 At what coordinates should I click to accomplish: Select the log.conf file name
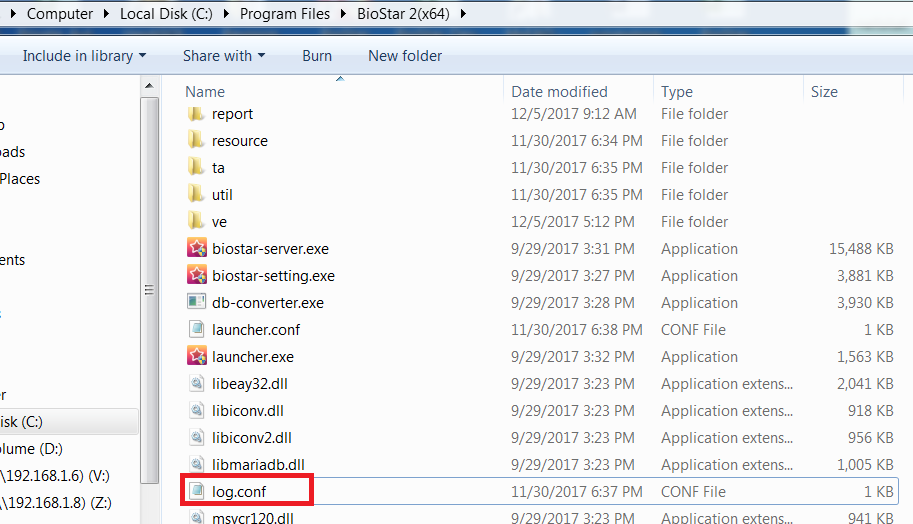click(239, 491)
